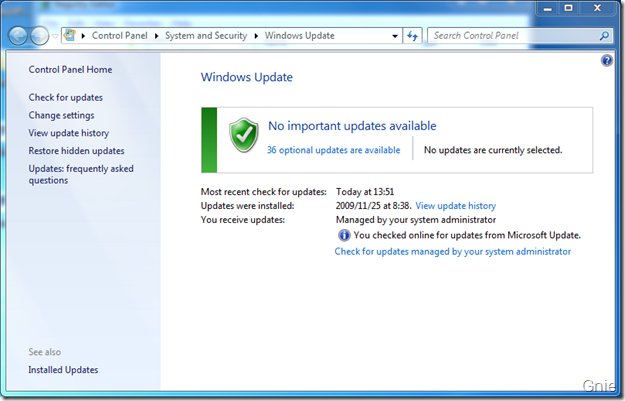The image size is (625, 401).
Task: Click the Refresh button beside address bar
Action: click(x=413, y=36)
